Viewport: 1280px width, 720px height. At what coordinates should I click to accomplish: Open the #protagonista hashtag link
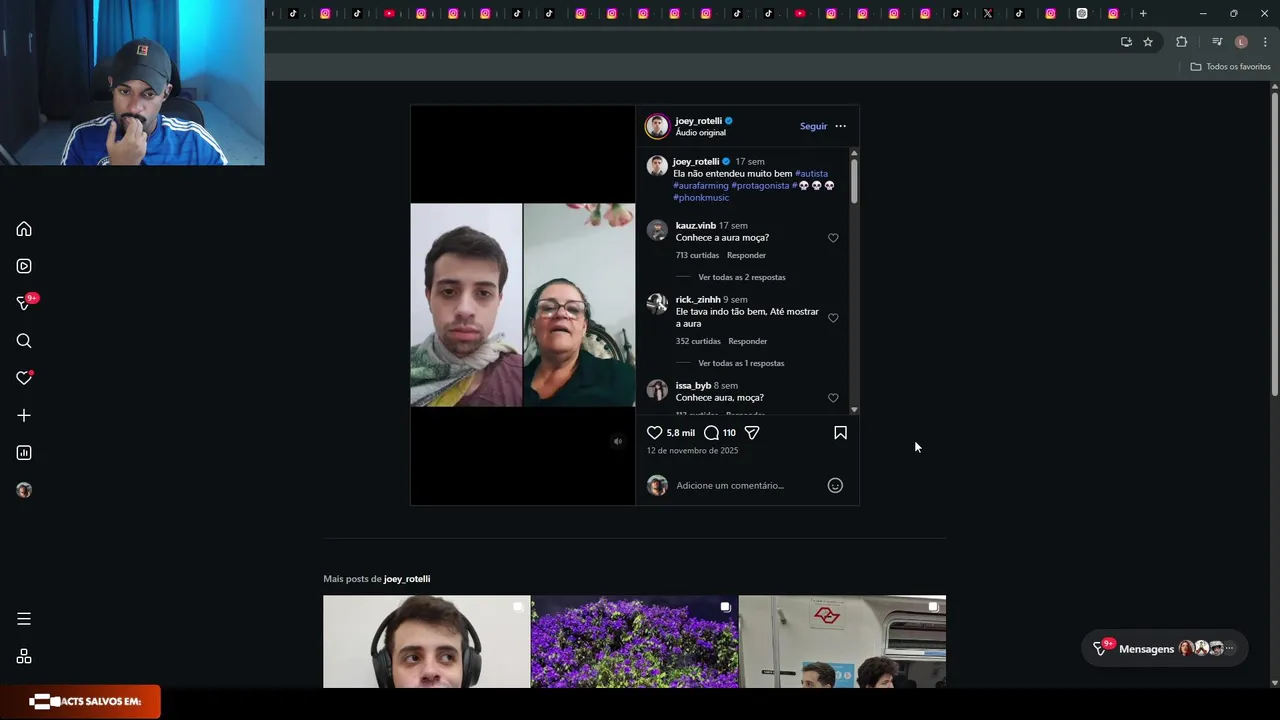(760, 185)
